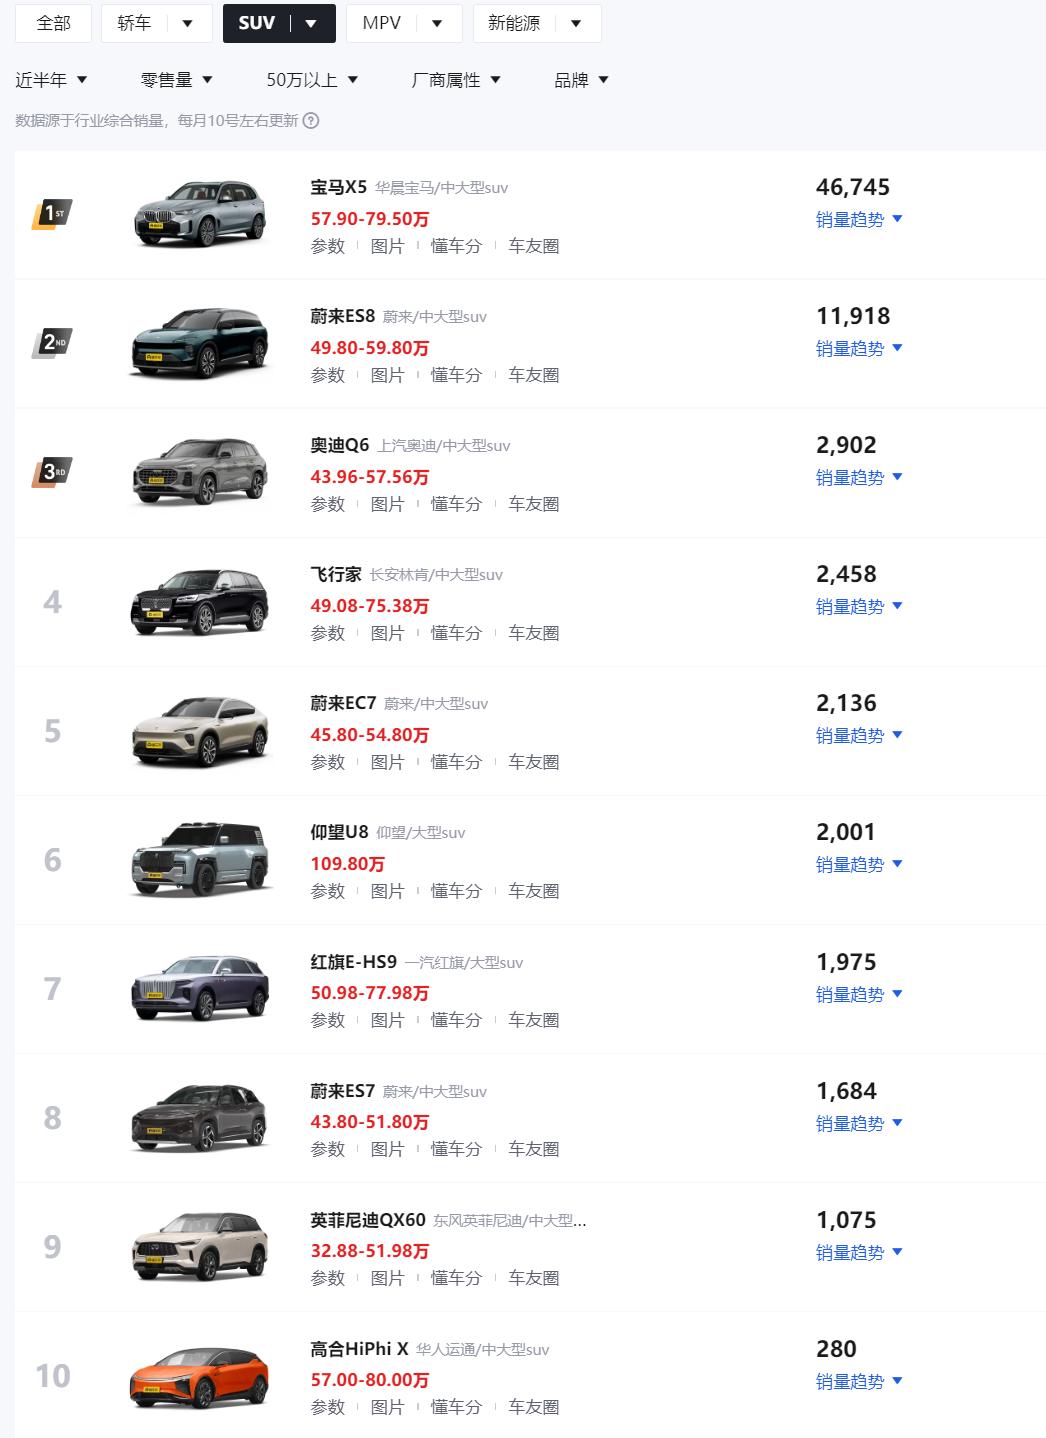Open 参数 link for 奥迪Q6

click(x=327, y=504)
